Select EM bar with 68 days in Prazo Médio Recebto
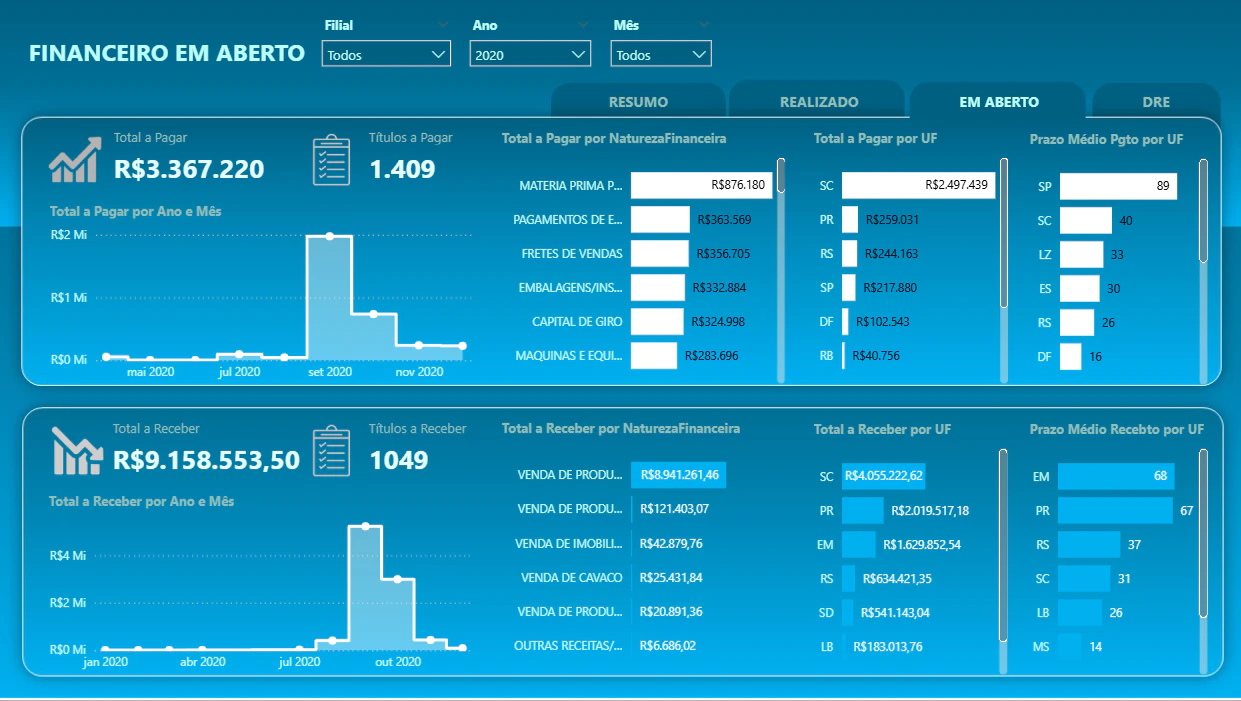 pyautogui.click(x=1116, y=476)
